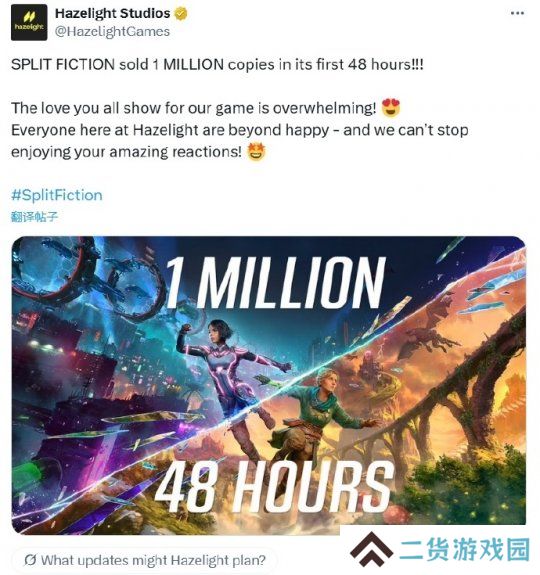The image size is (540, 575).
Task: Click the Grok icon beside the suggested question
Action: pos(30,560)
